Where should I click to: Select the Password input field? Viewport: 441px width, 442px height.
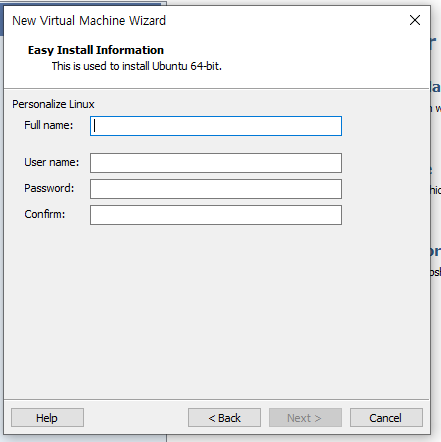(x=216, y=189)
